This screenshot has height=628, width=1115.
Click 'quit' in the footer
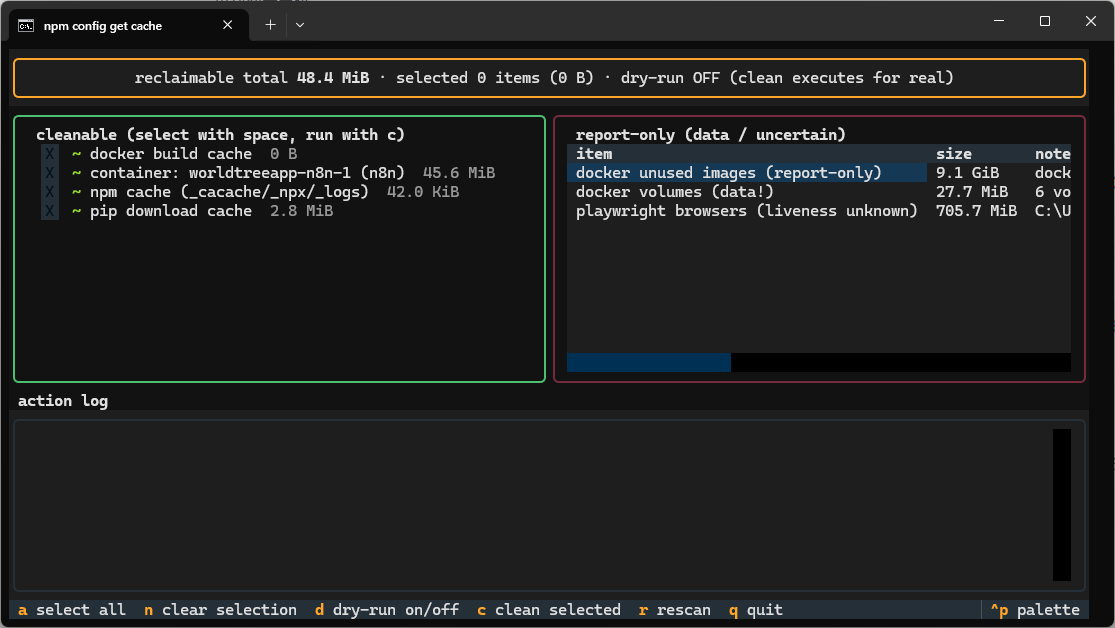click(756, 610)
